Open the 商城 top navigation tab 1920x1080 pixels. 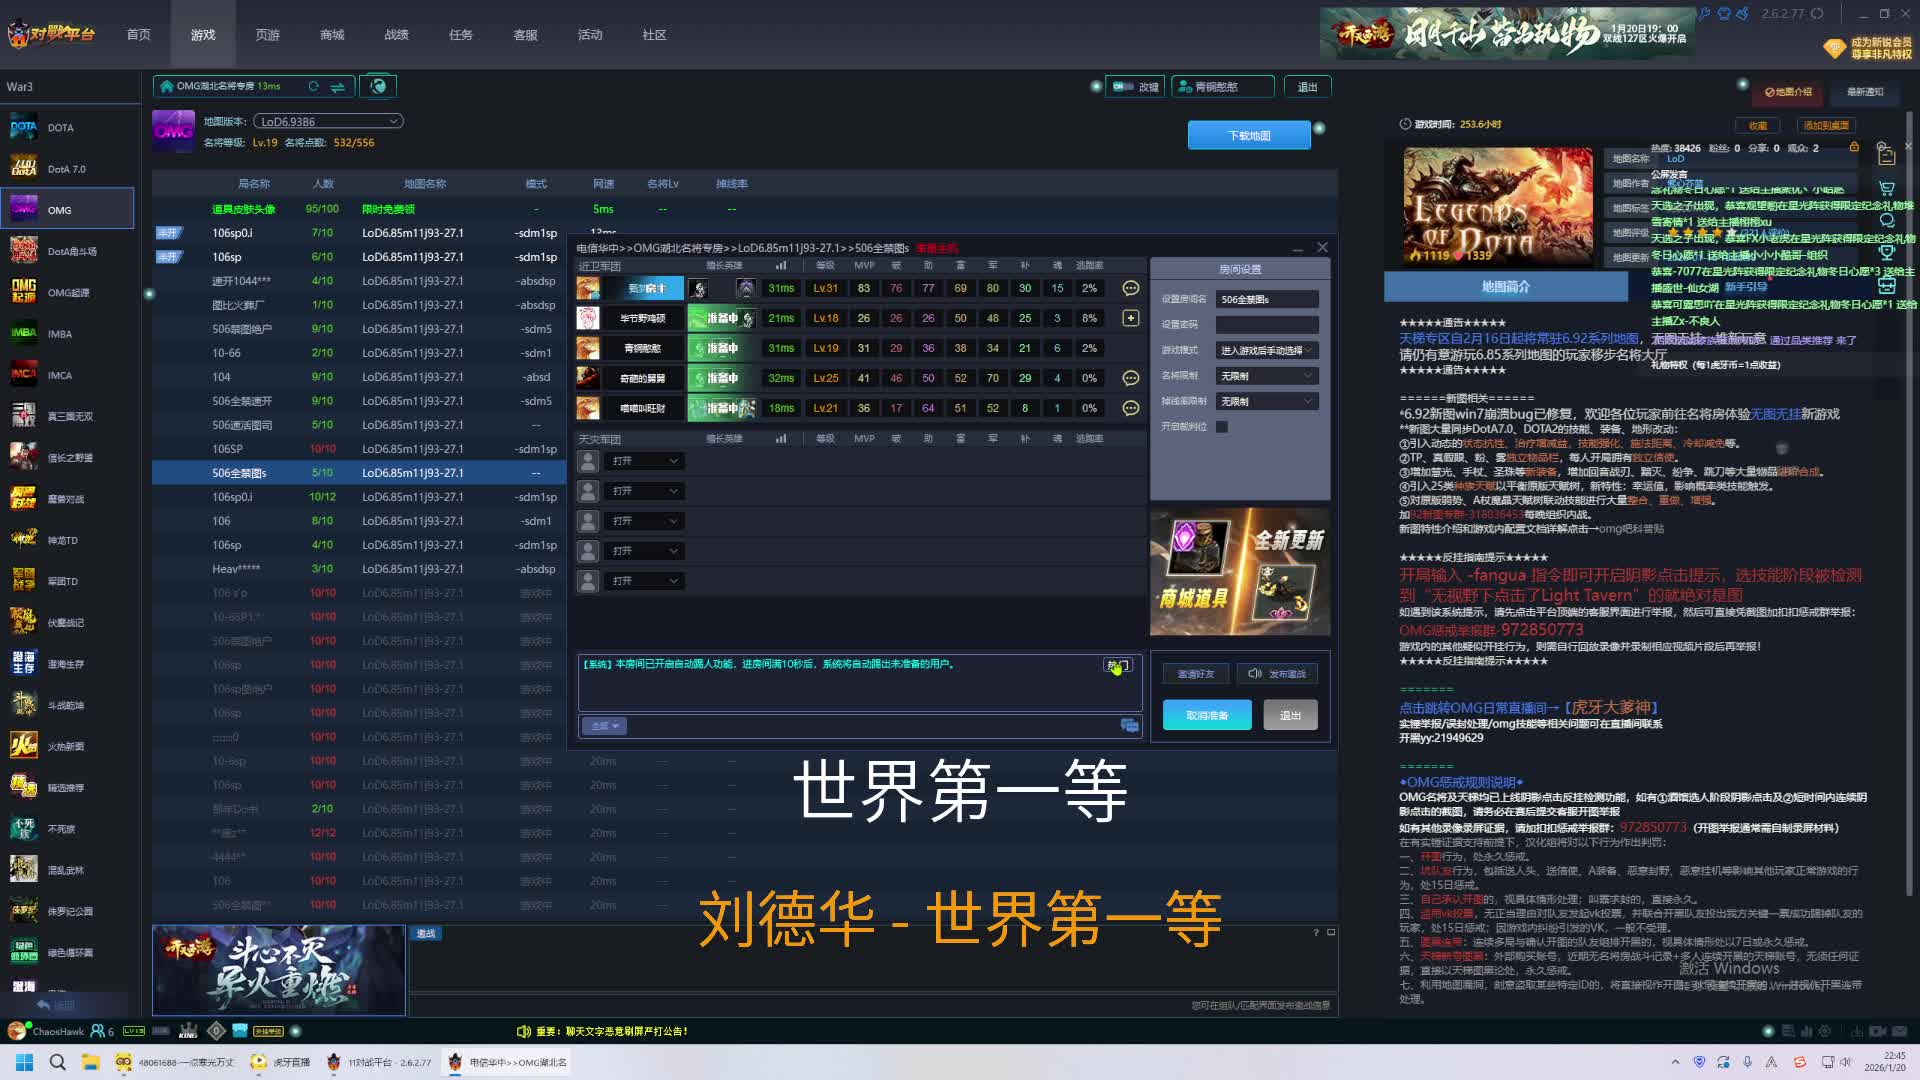(332, 35)
